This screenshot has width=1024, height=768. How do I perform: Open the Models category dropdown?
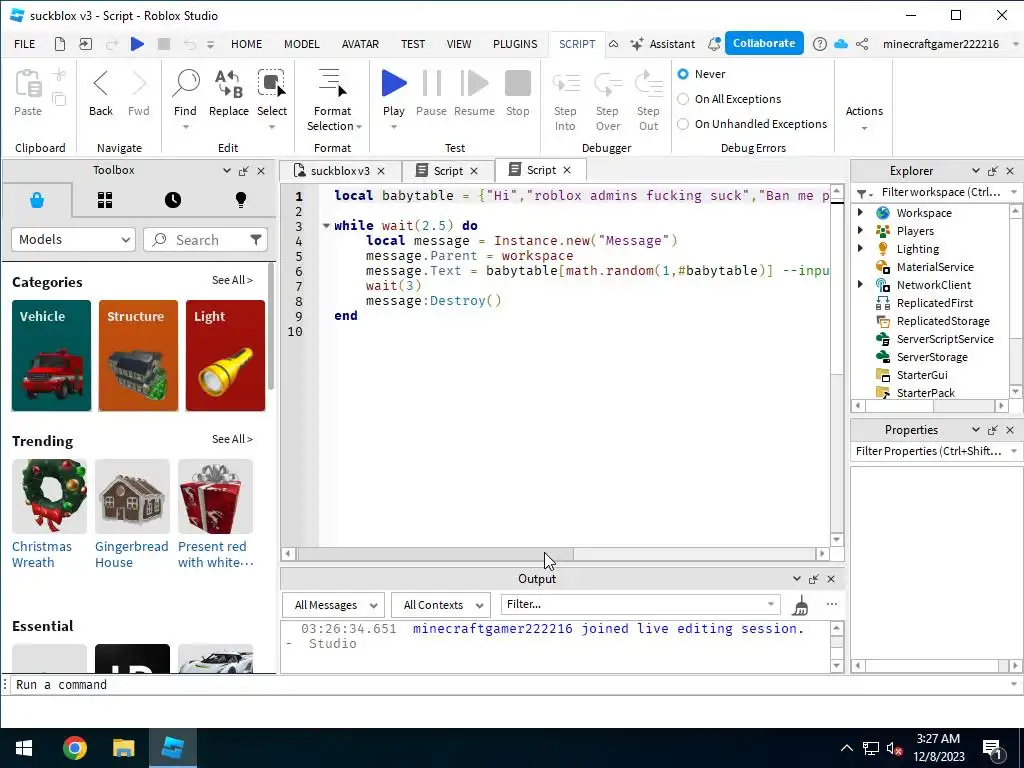click(73, 240)
